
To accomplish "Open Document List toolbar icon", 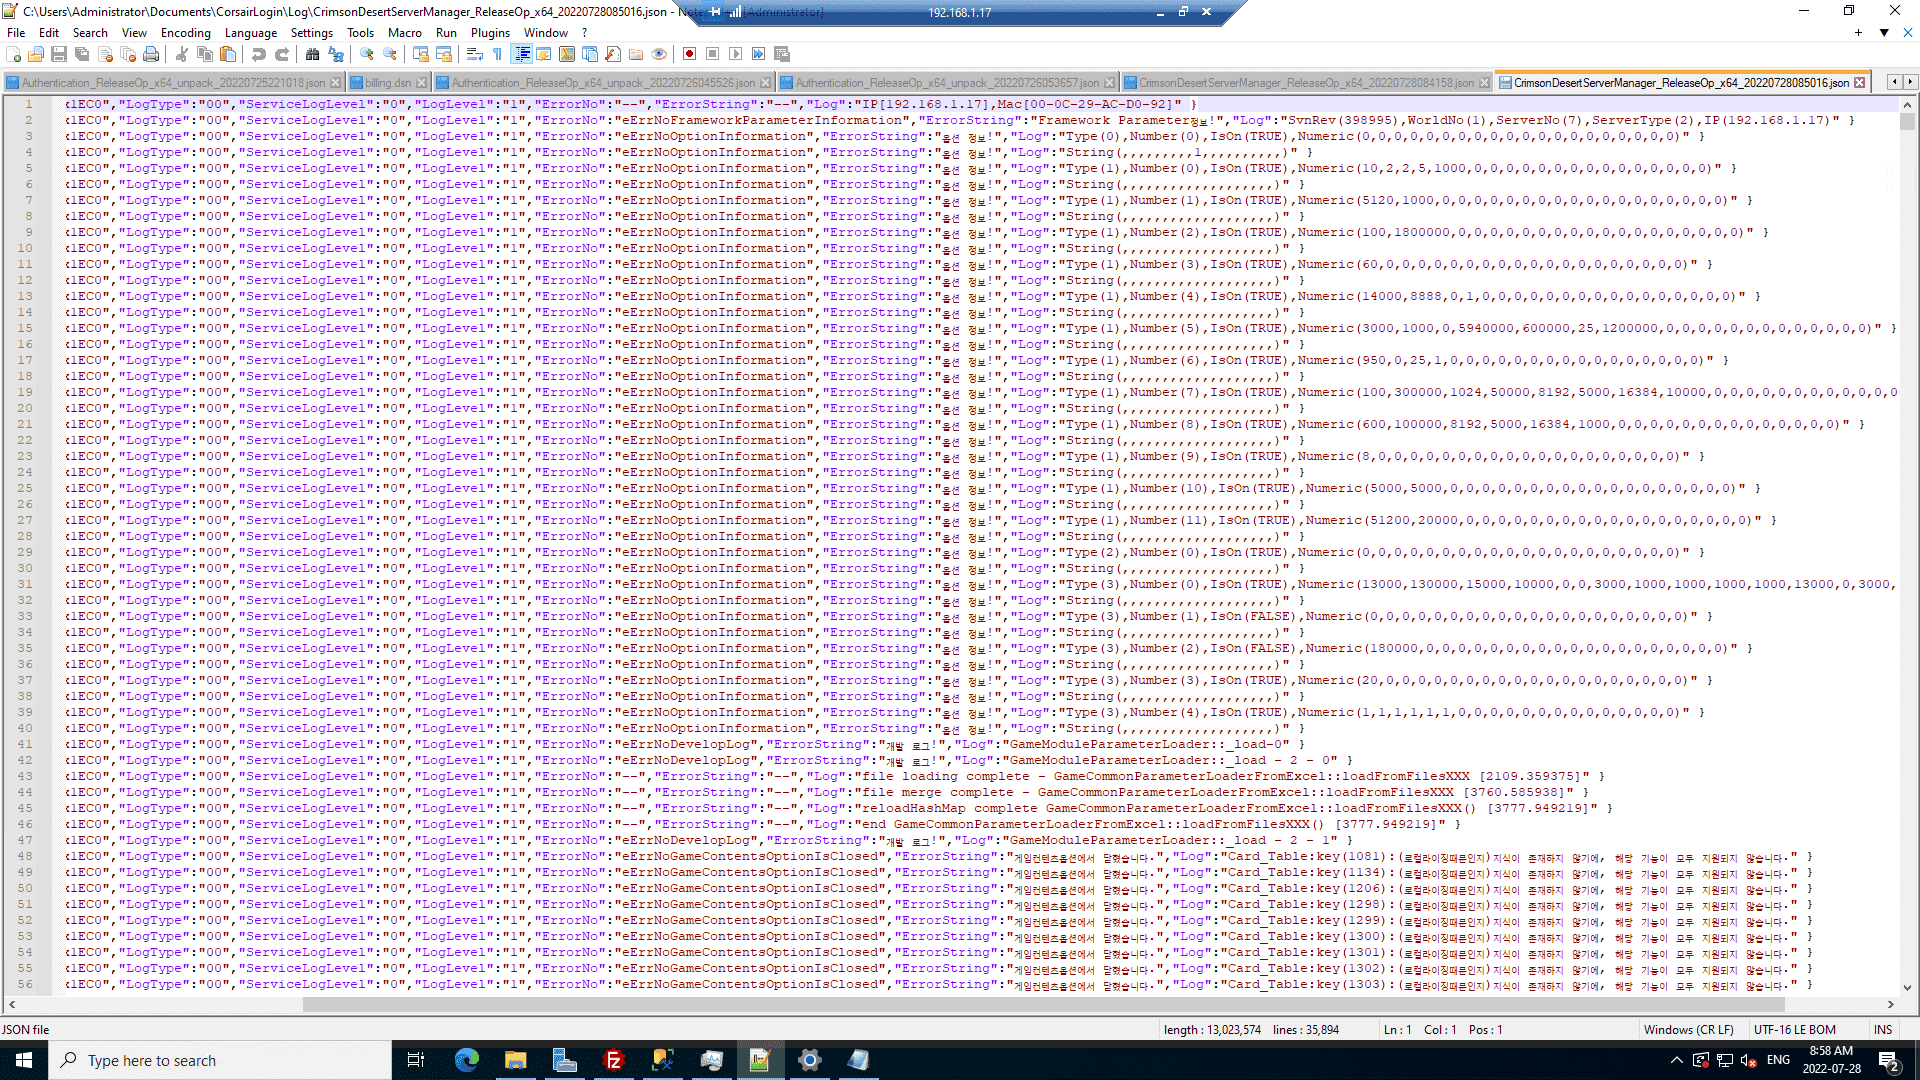I will point(590,54).
